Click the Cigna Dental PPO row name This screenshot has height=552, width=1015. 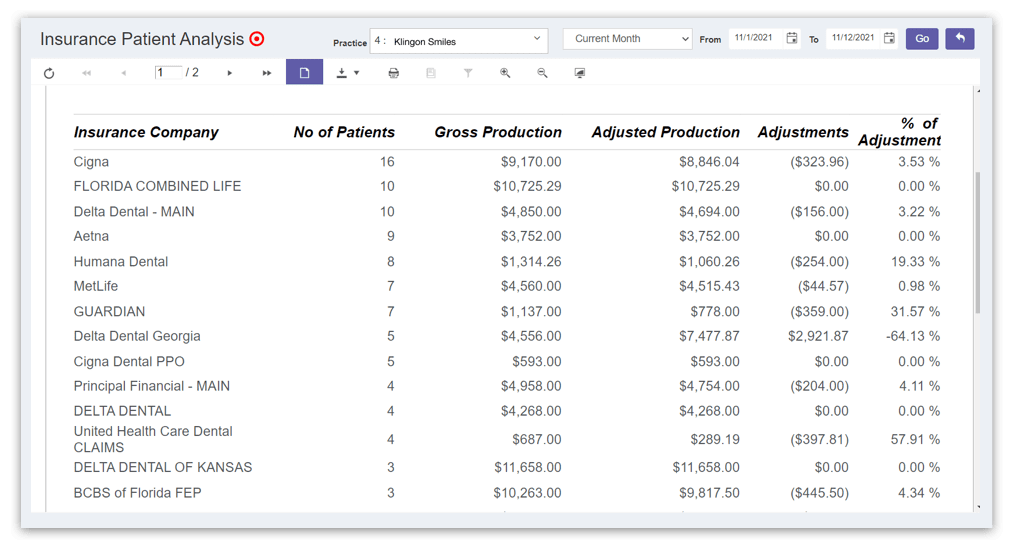pyautogui.click(x=129, y=361)
